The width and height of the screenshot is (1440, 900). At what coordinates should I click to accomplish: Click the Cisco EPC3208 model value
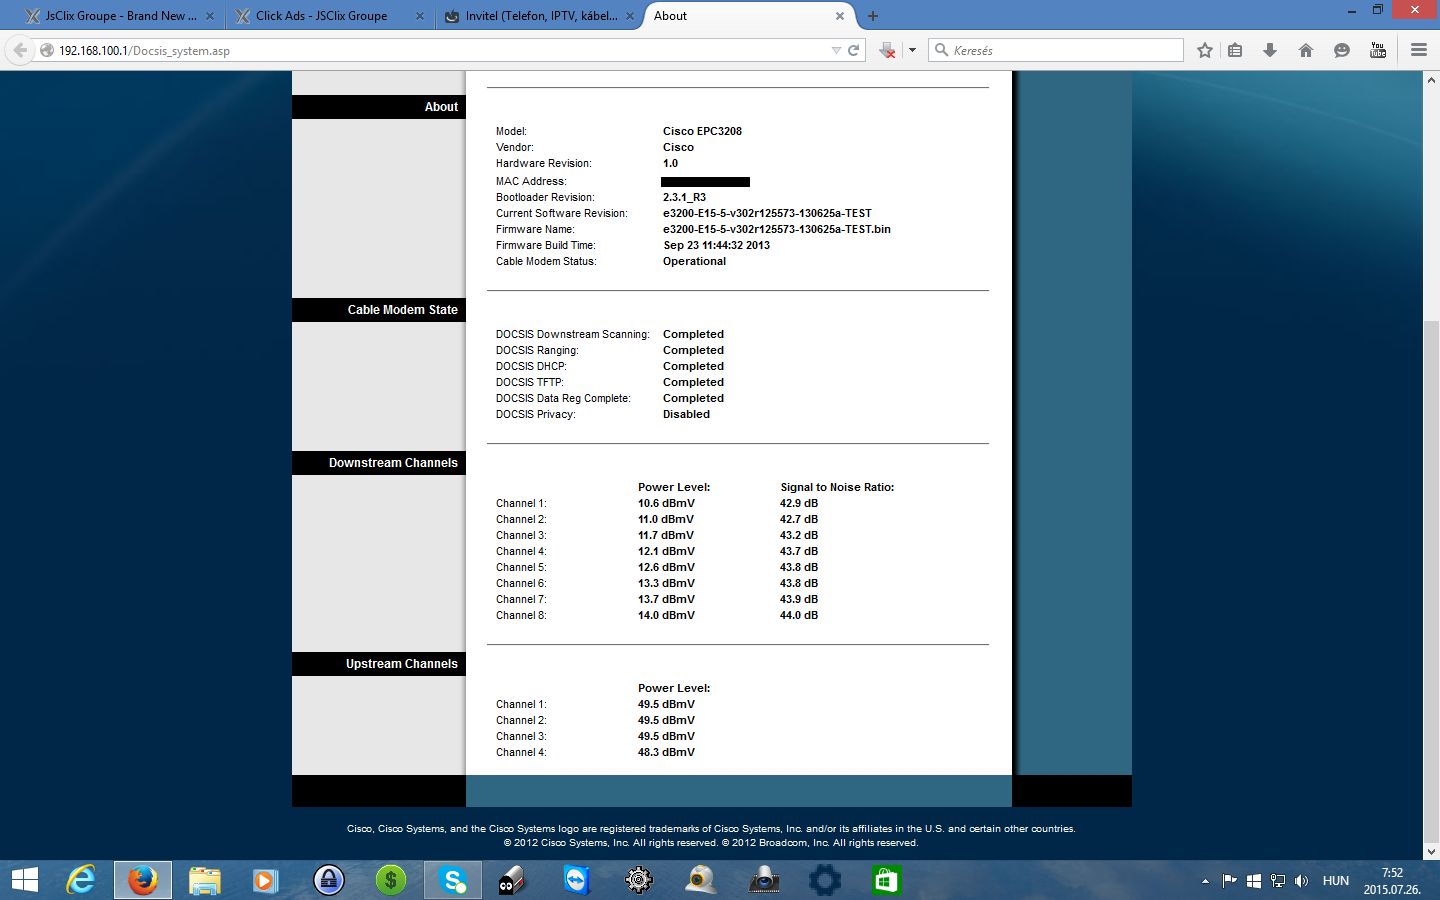pos(702,131)
